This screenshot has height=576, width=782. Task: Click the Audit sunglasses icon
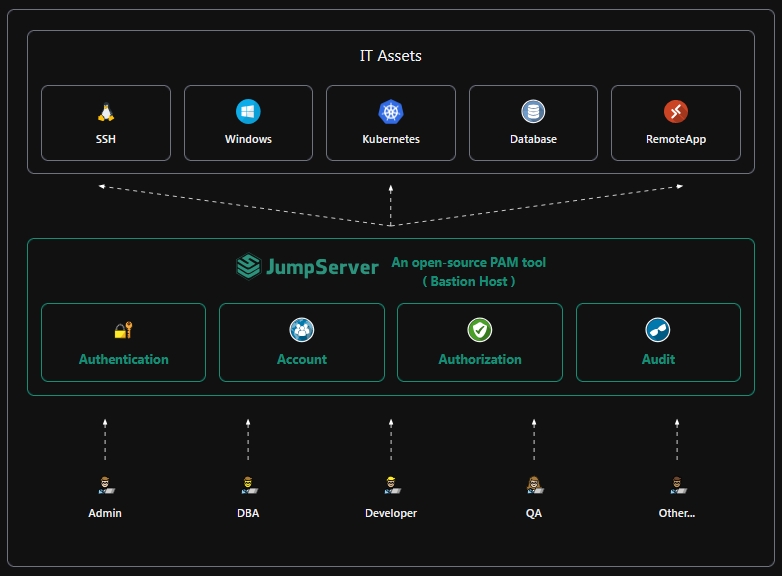658,330
